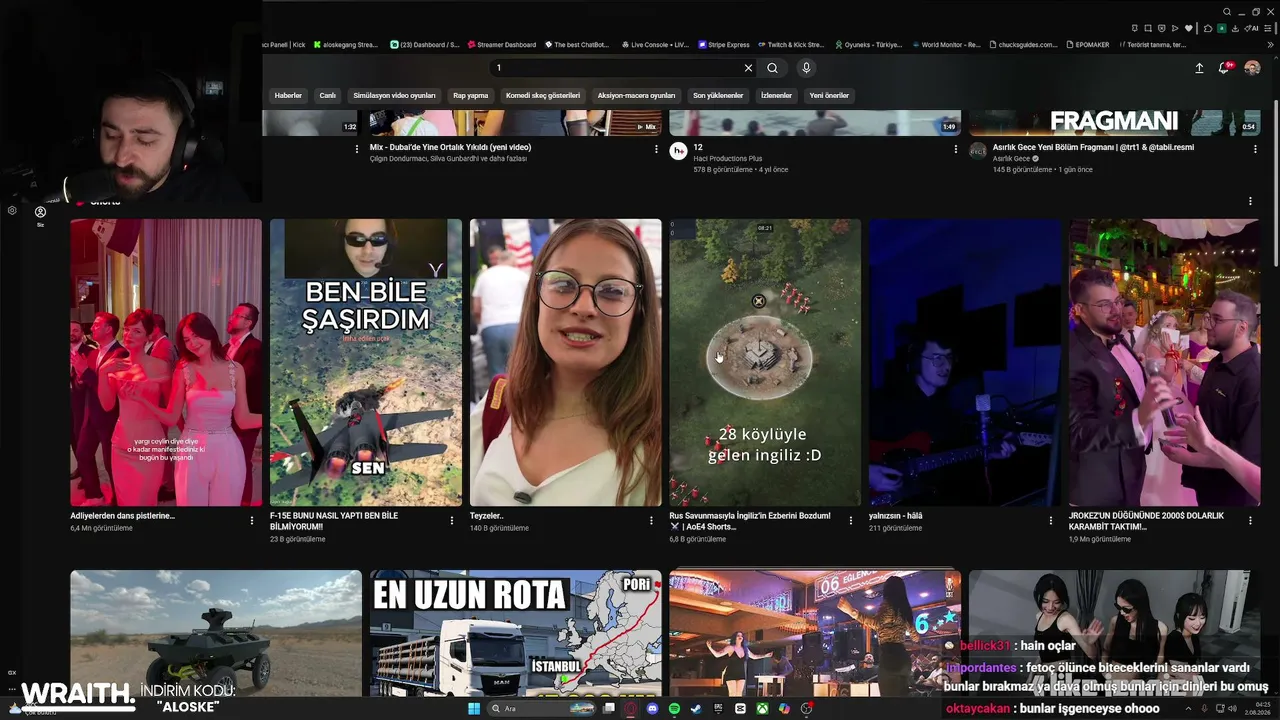Open The best ChatBot bookmark
Screen dimensions: 1280x720
(x=576, y=45)
